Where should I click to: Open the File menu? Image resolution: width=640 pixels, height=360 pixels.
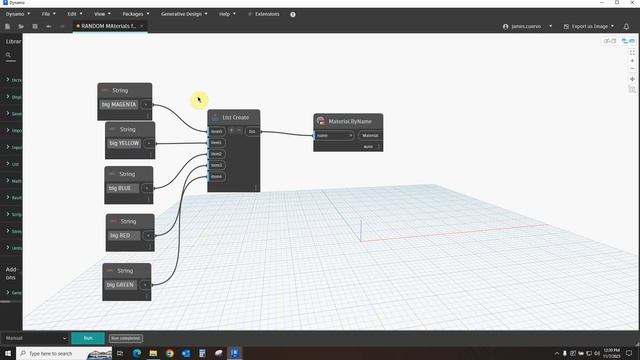(x=49, y=14)
